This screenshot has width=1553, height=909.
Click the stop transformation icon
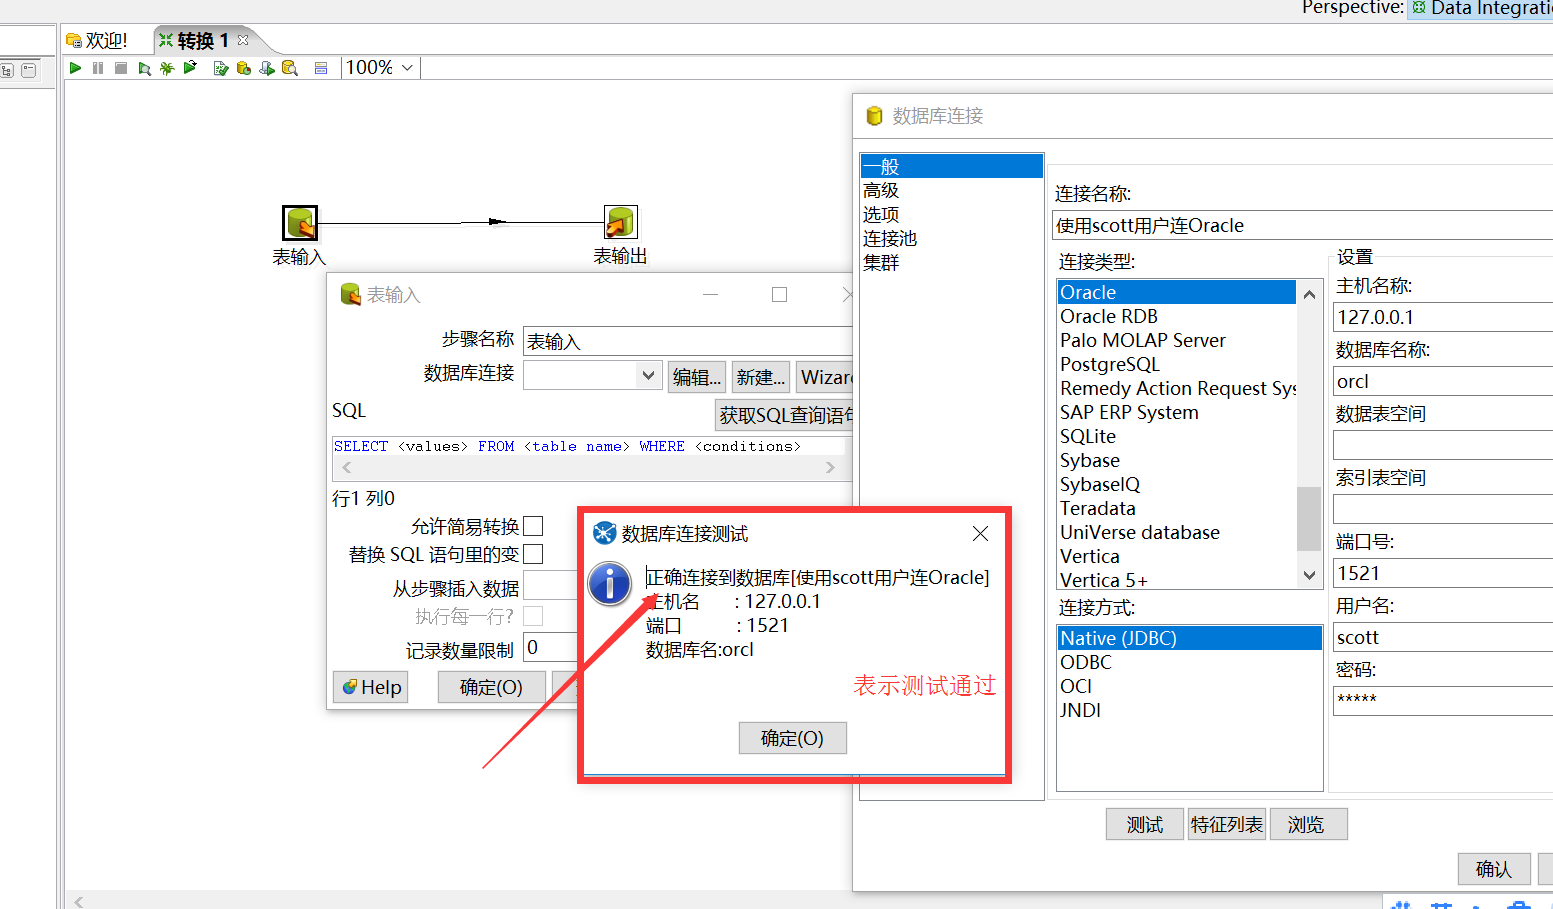(x=121, y=68)
